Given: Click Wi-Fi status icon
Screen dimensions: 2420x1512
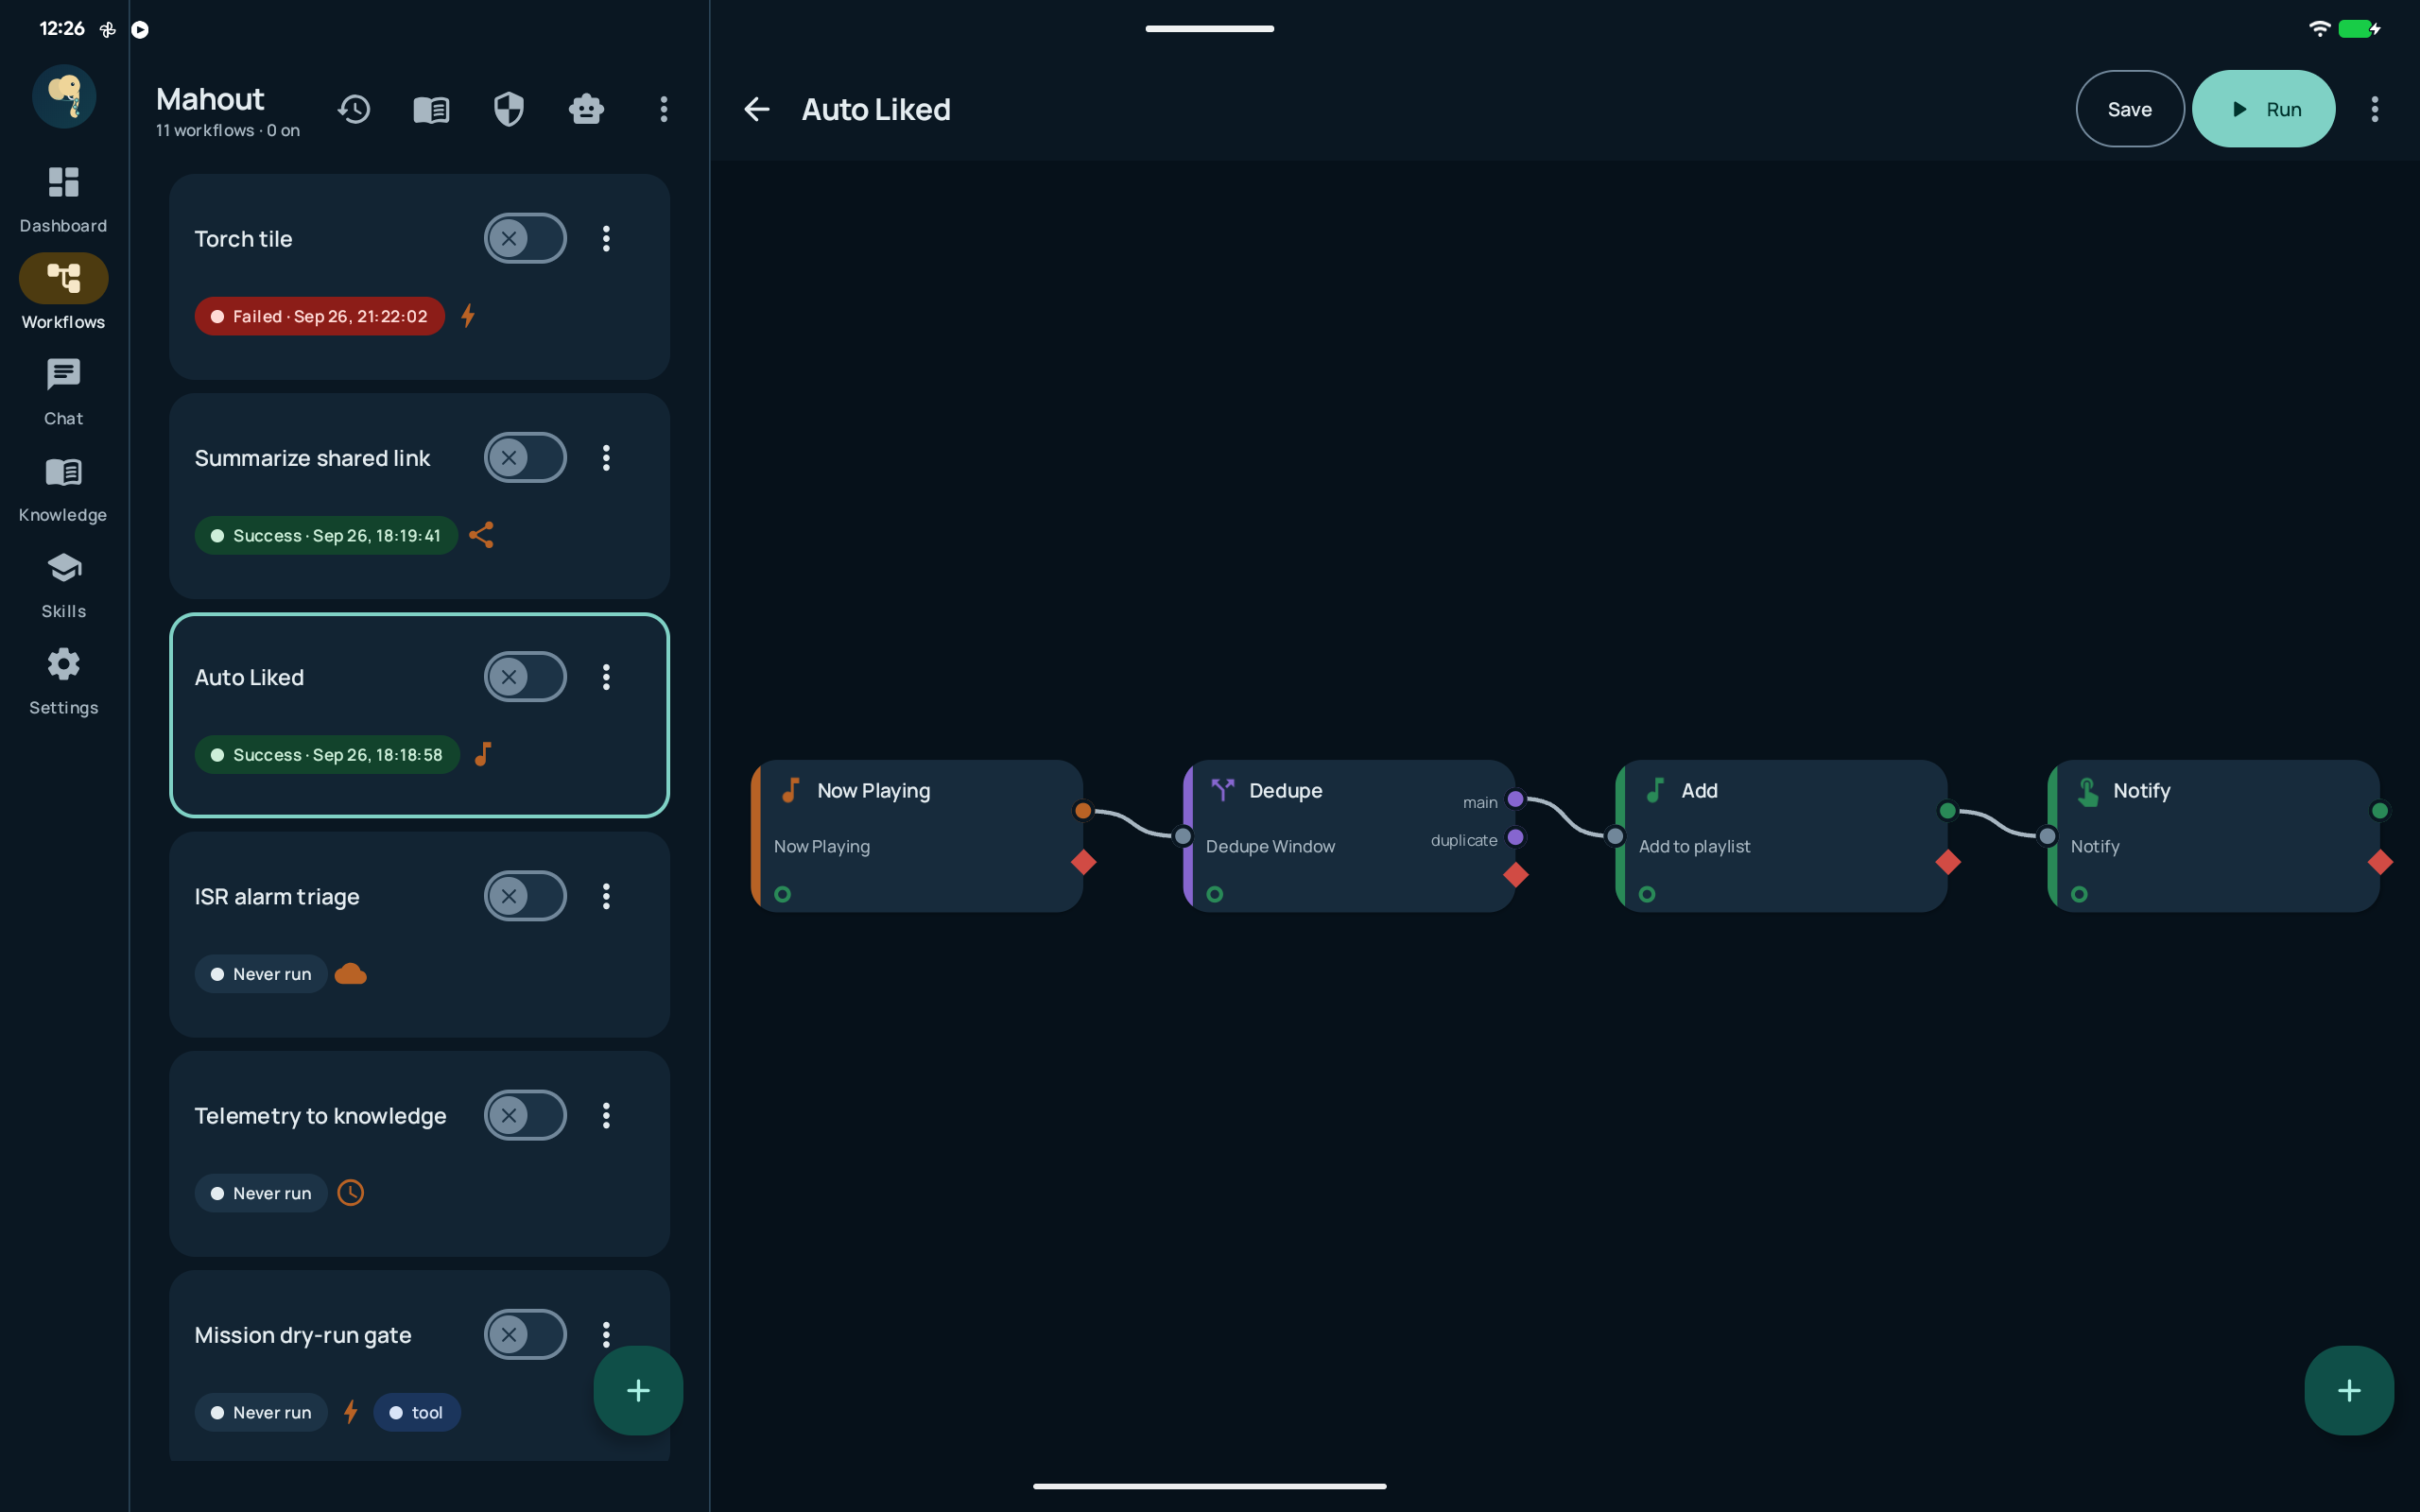Looking at the screenshot, I should [x=2319, y=29].
